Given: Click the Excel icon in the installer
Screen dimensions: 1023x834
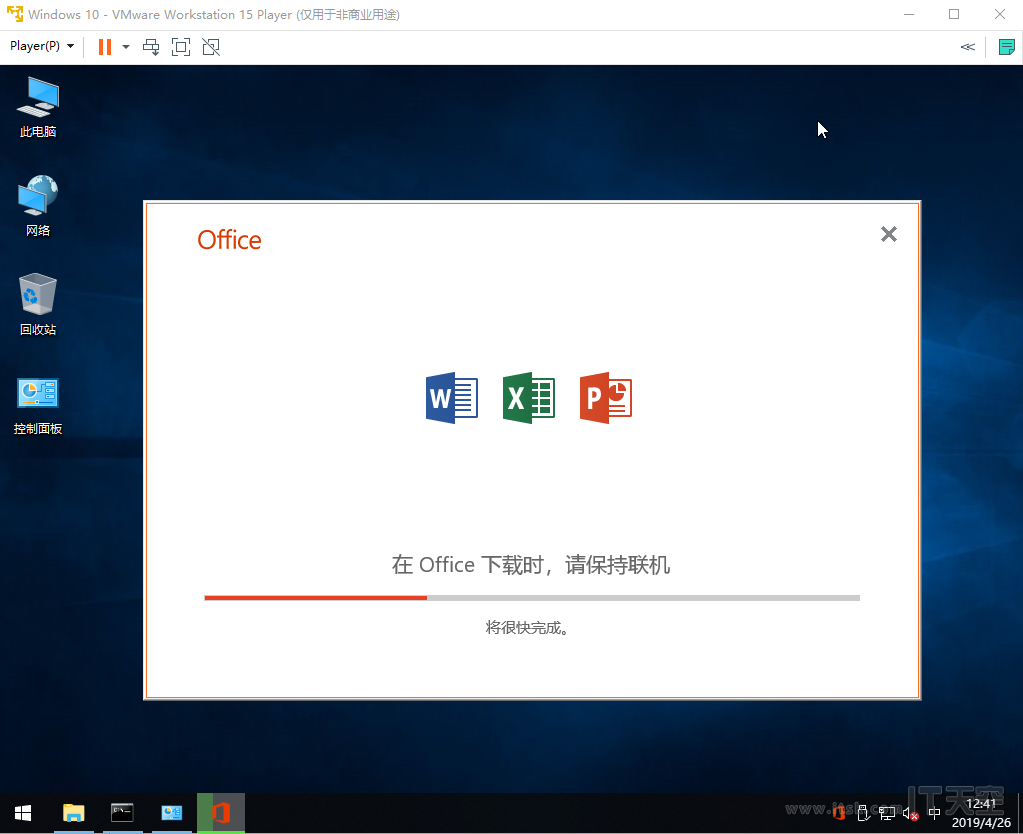Looking at the screenshot, I should pyautogui.click(x=528, y=398).
